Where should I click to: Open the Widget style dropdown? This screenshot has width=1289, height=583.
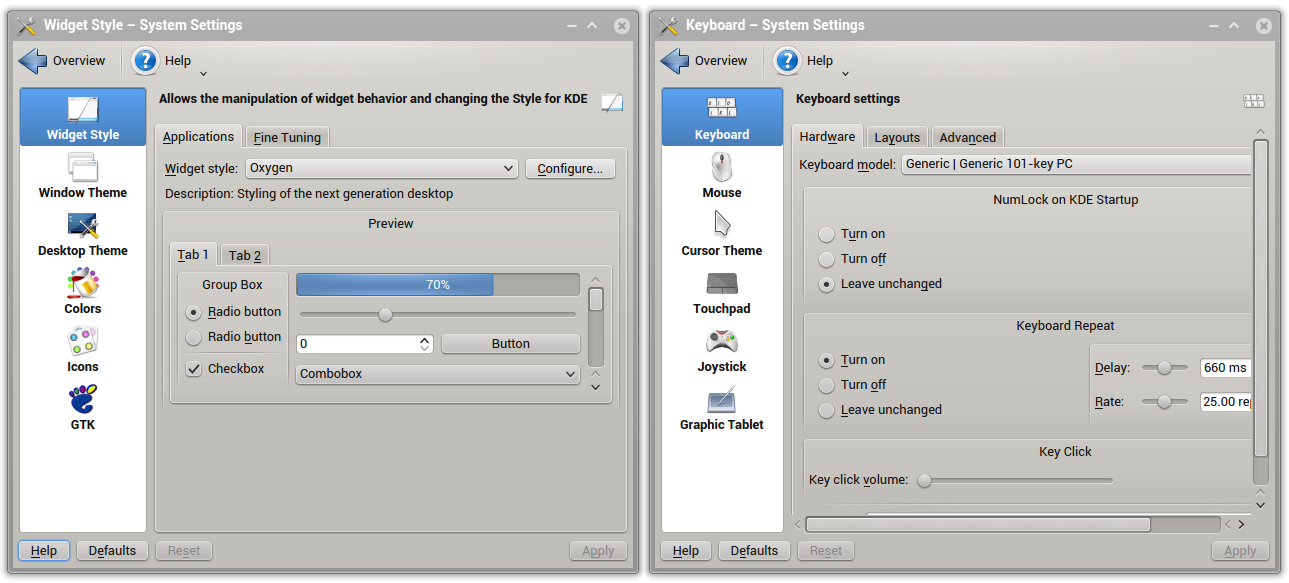coord(381,168)
